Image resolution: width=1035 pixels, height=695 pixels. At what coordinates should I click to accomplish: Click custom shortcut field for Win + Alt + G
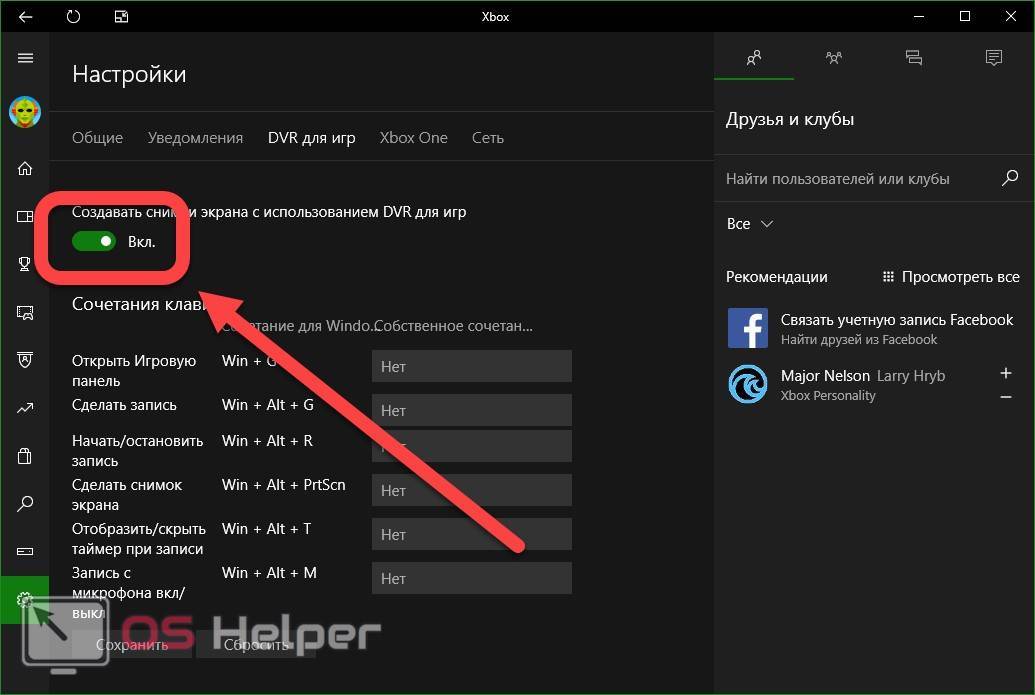[471, 410]
